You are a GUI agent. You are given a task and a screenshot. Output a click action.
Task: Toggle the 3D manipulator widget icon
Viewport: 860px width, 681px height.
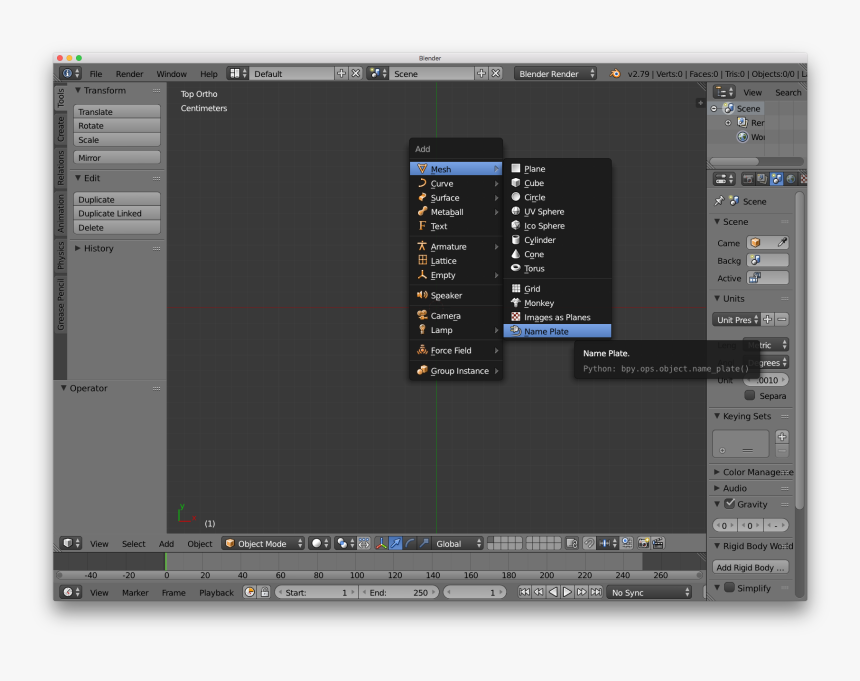pyautogui.click(x=381, y=543)
